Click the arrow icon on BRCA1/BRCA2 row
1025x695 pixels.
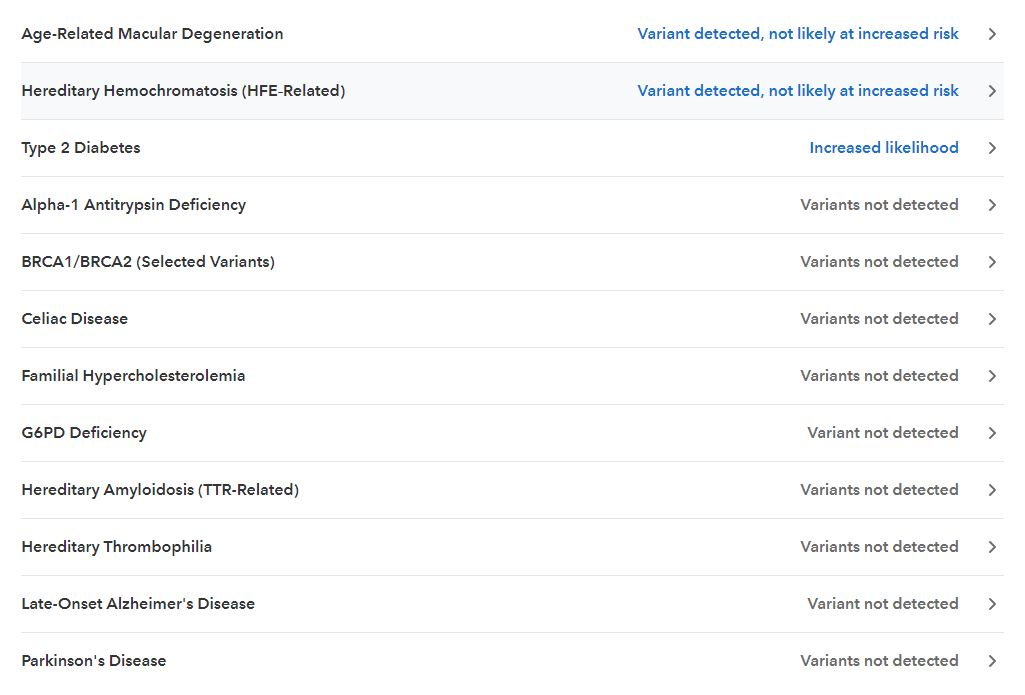pyautogui.click(x=992, y=262)
